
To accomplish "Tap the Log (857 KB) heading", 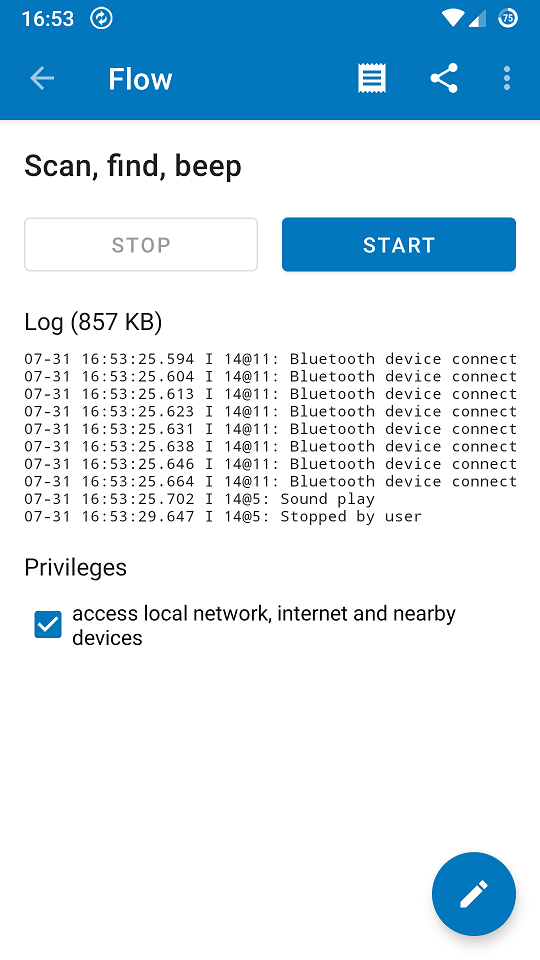I will click(x=93, y=322).
